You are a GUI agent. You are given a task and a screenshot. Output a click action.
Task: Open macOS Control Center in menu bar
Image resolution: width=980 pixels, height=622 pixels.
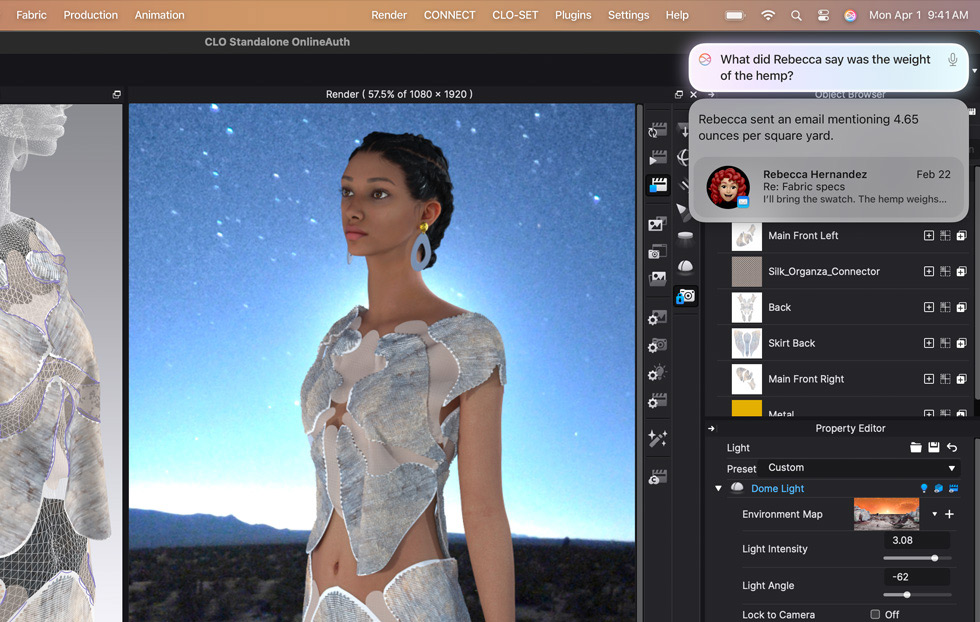[823, 15]
